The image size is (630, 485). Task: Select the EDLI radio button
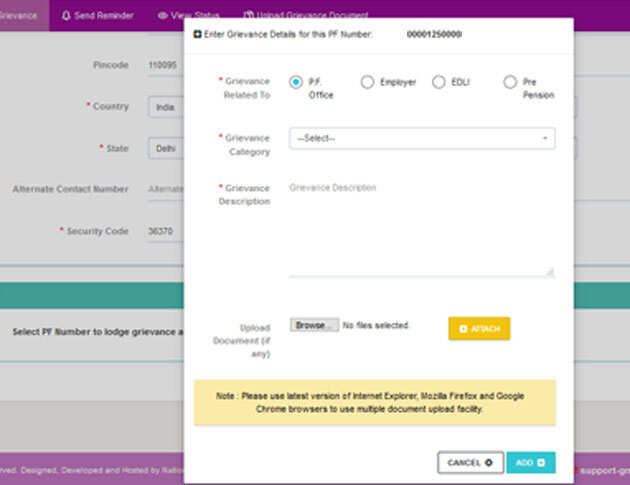(x=438, y=82)
